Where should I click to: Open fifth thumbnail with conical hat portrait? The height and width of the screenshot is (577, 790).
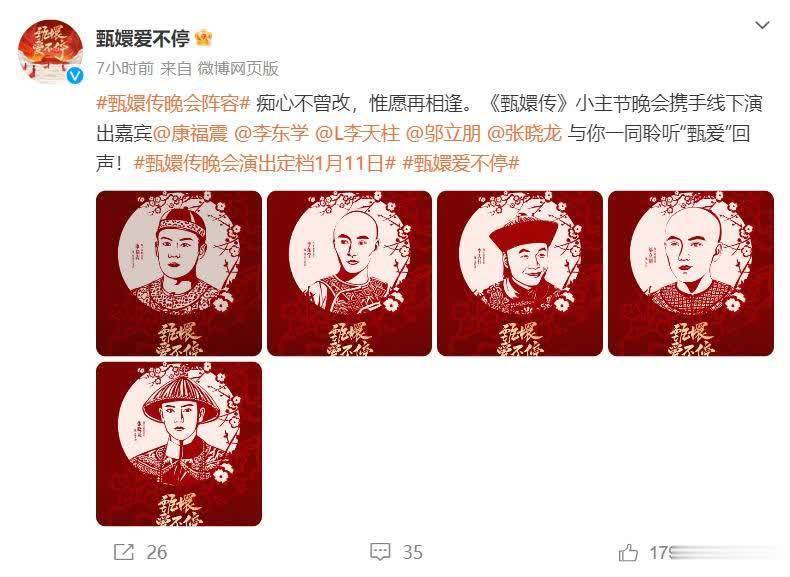tap(179, 443)
